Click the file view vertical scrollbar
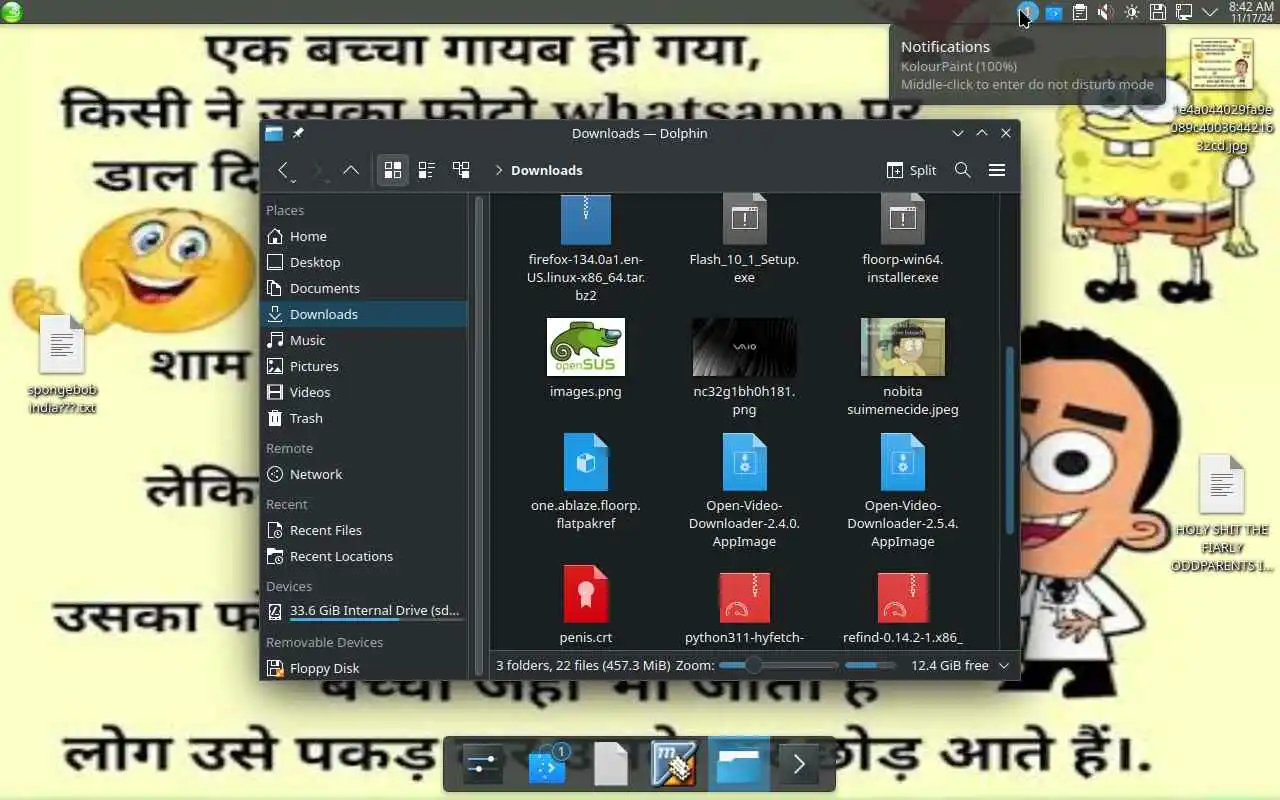Viewport: 1280px width, 800px height. pyautogui.click(x=1009, y=440)
